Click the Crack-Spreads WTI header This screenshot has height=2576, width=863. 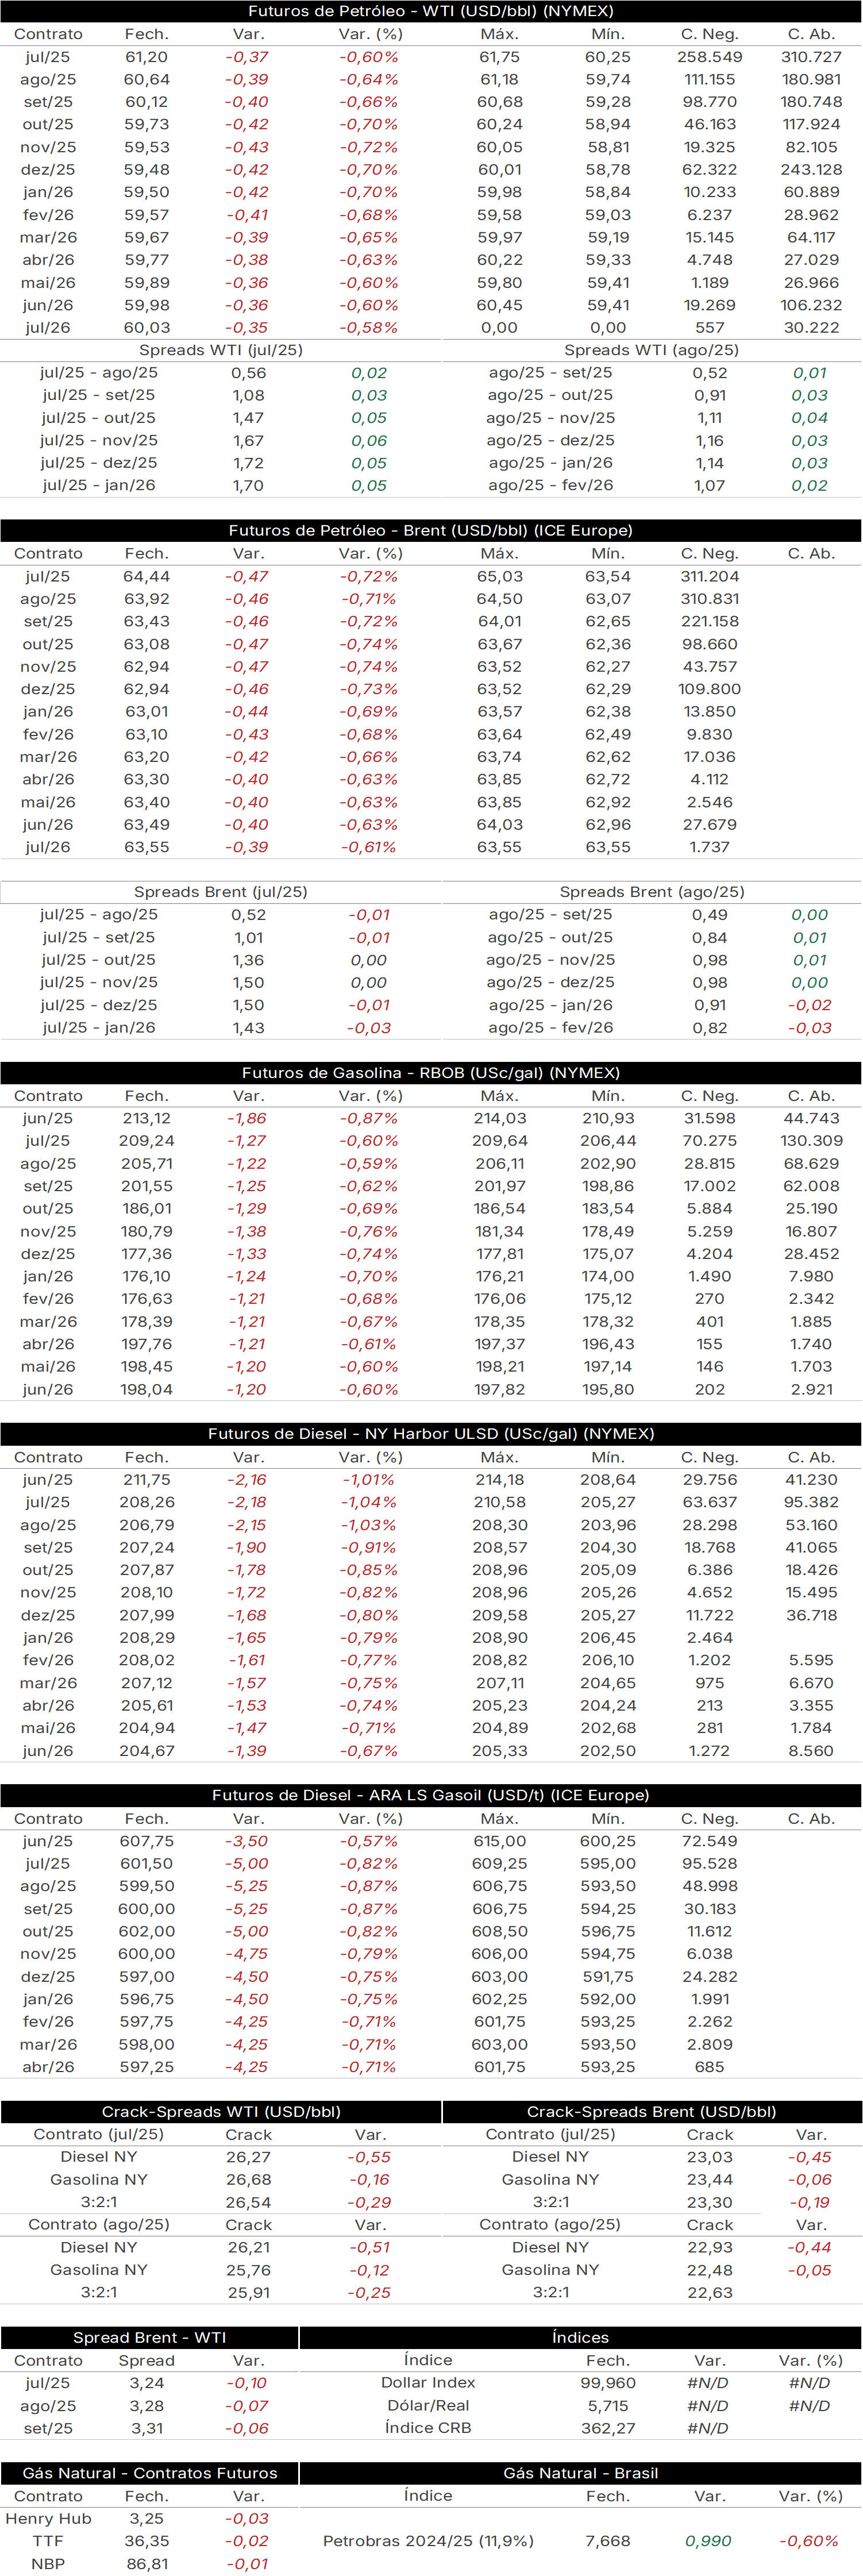pos(221,2112)
